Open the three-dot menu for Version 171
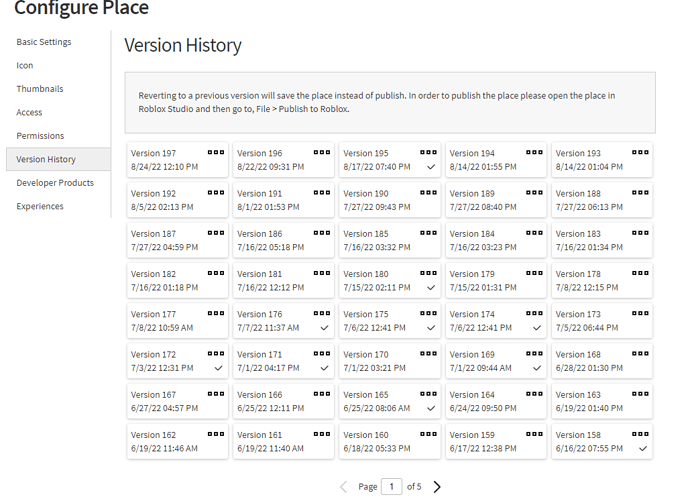This screenshot has height=498, width=690. (x=322, y=353)
